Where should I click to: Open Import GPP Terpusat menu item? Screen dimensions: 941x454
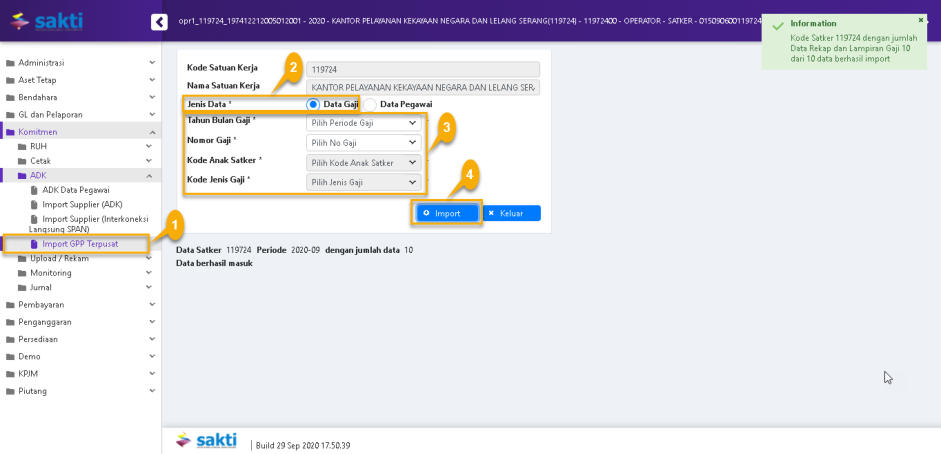pos(79,243)
